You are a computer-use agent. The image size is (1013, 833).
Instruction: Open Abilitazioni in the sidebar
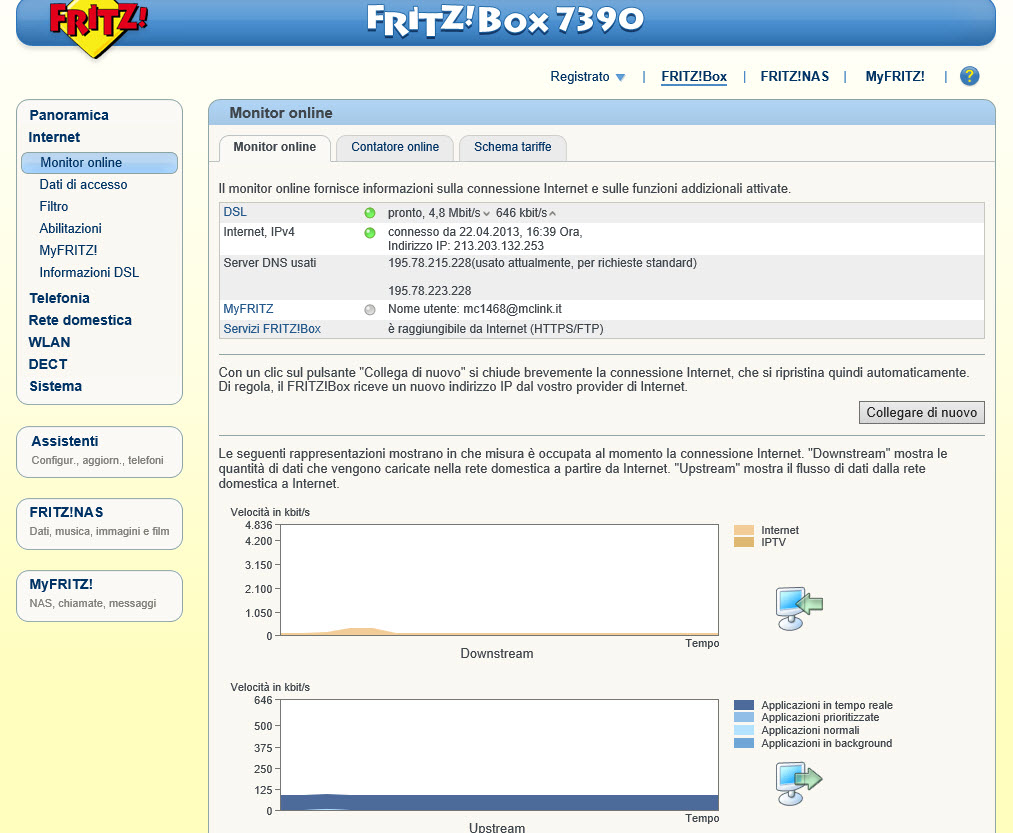70,229
